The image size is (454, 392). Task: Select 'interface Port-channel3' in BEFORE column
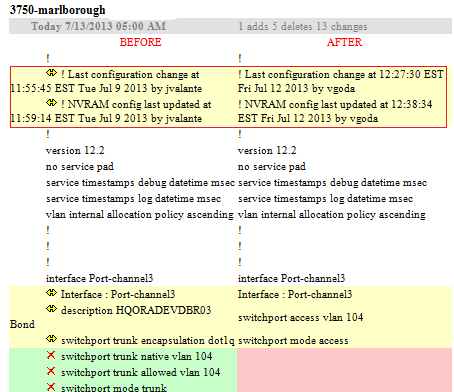[x=99, y=278]
